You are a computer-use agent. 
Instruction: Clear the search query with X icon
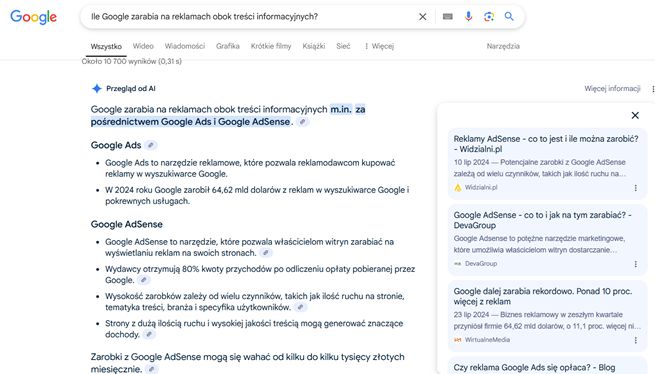pyautogui.click(x=423, y=17)
